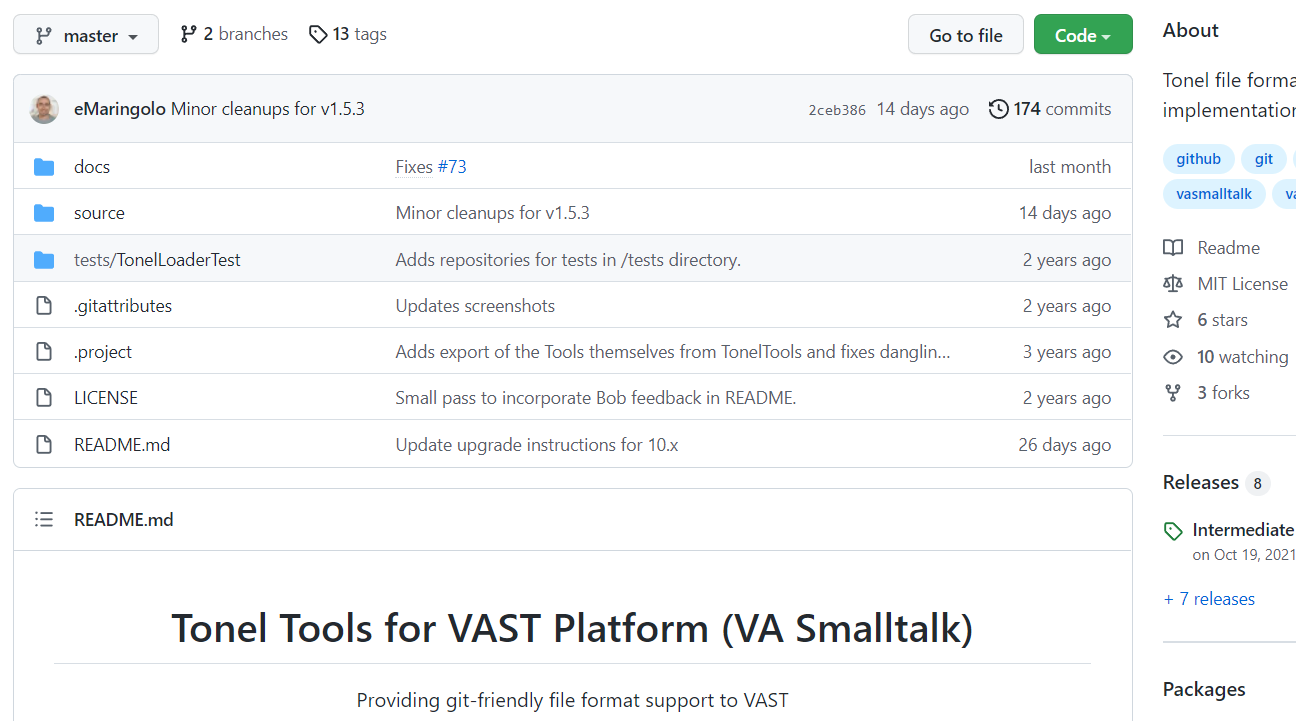Open 'Small pass to incorporate Bob feedback' commit
Viewport: 1296px width, 721px height.
click(596, 398)
